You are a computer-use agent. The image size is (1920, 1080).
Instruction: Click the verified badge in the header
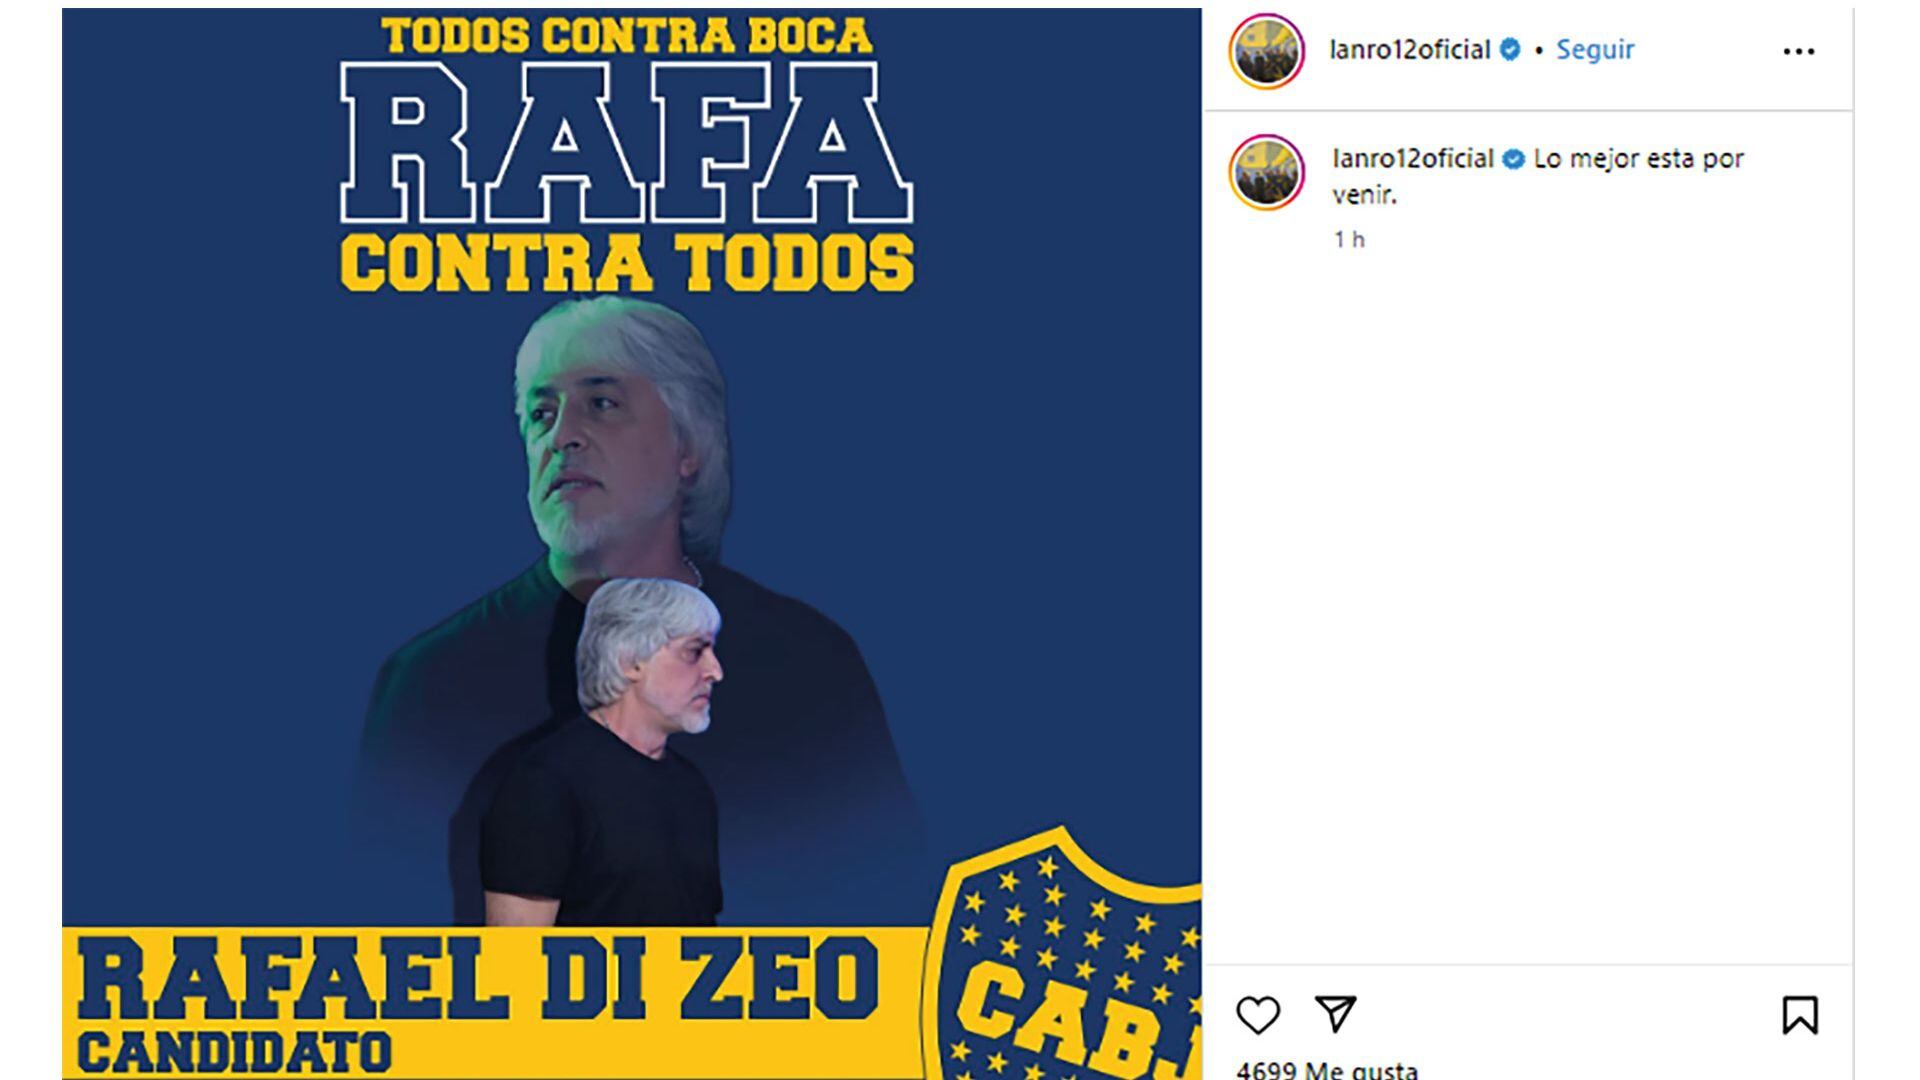[x=1510, y=49]
